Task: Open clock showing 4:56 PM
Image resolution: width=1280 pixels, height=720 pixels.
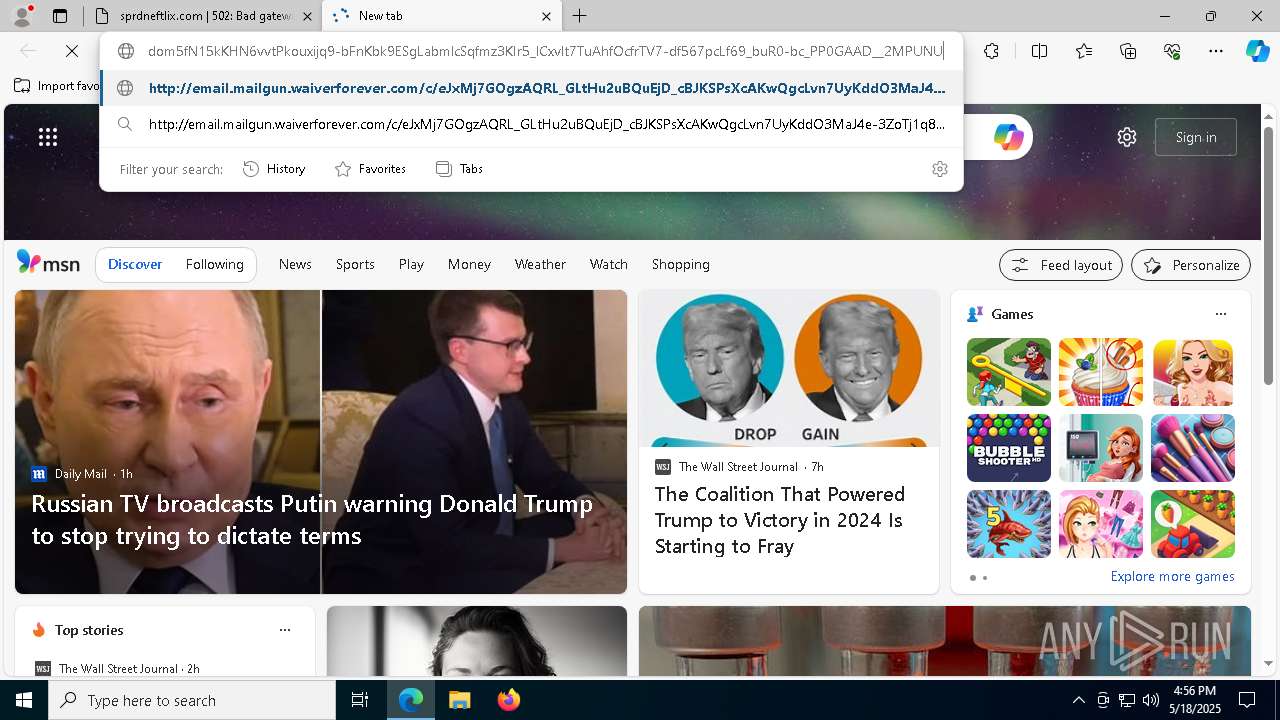Action: (x=1194, y=700)
